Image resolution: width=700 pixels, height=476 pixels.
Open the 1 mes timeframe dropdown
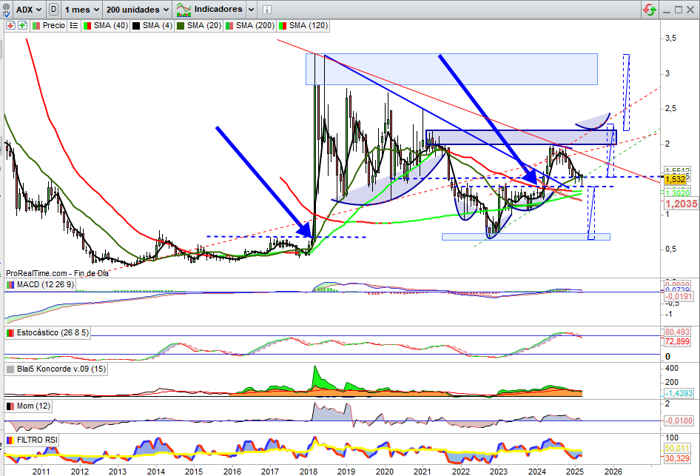(82, 9)
